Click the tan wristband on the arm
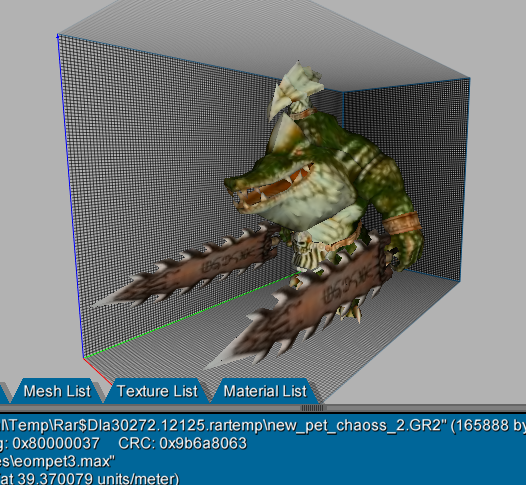The height and width of the screenshot is (485, 526). (x=402, y=223)
